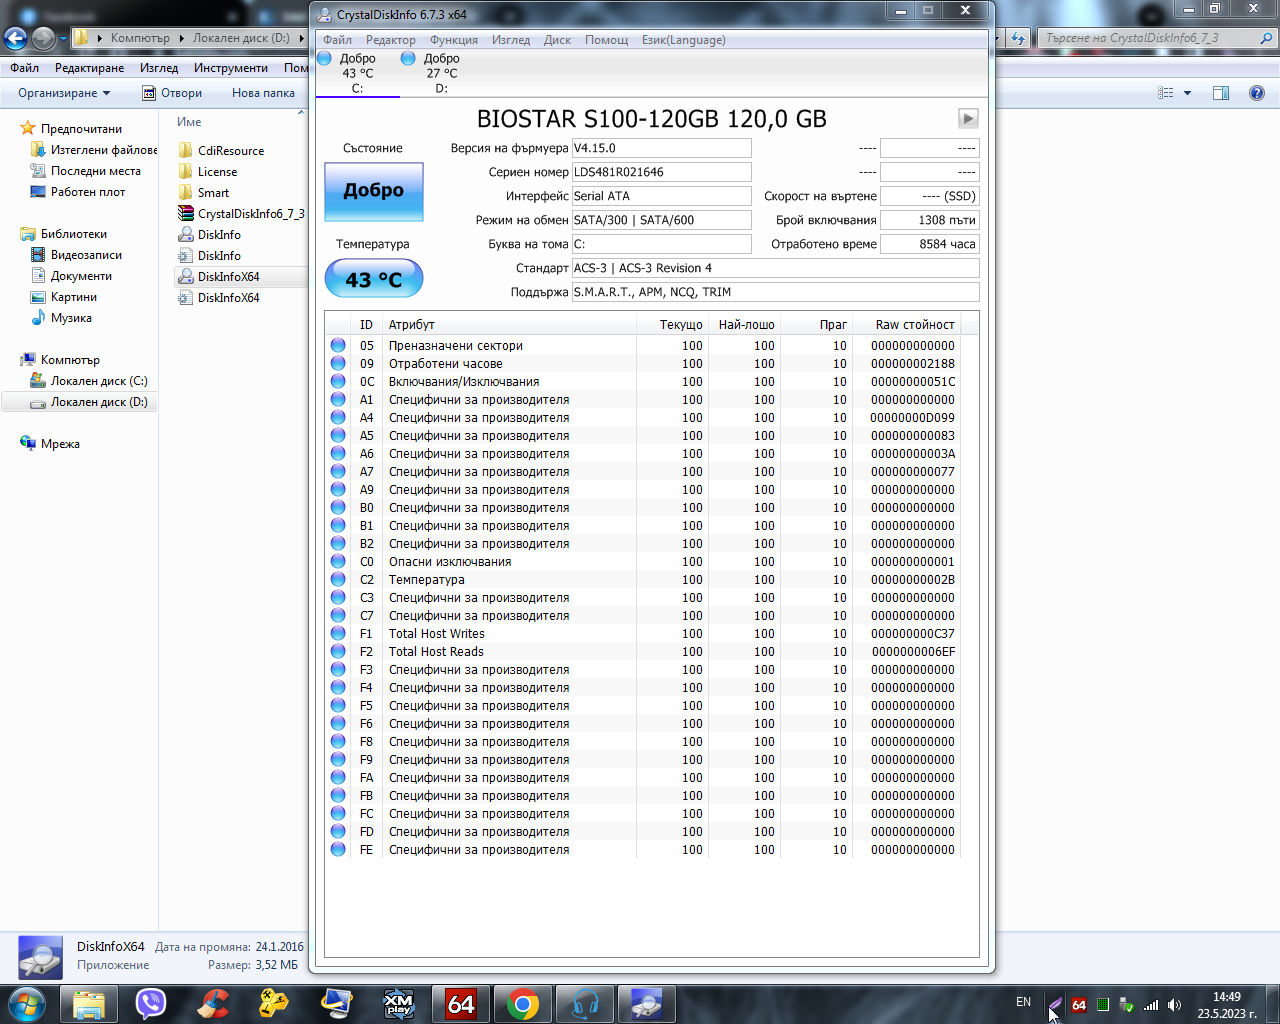Screen dimensions: 1280x1024
Task: Click the blue status orb for attribute 05
Action: (338, 346)
